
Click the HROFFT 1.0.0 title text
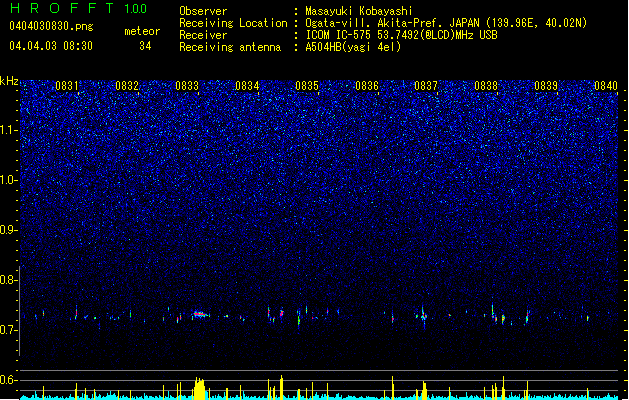79,8
